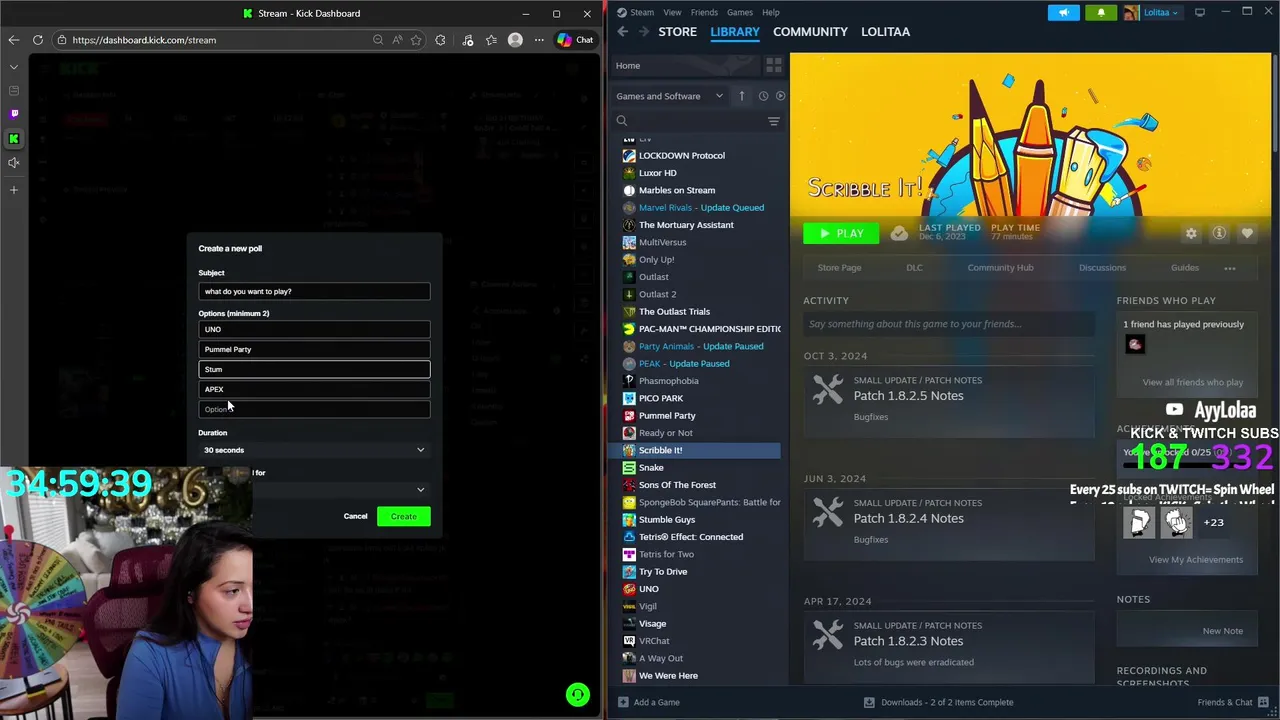Expand the Games and Software filter dropdown

[x=669, y=96]
